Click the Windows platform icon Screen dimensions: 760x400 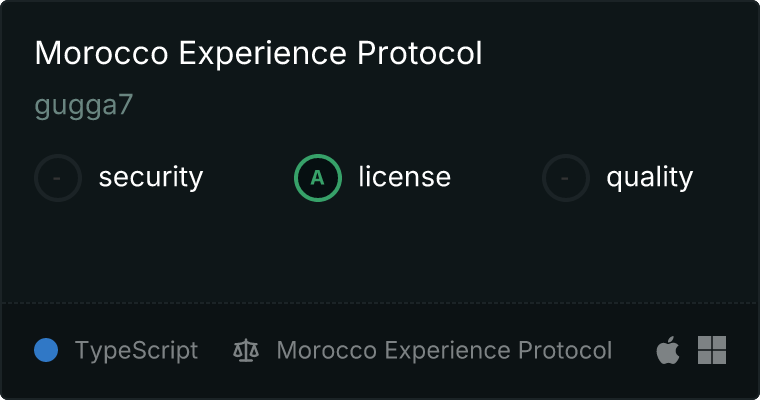pyautogui.click(x=712, y=350)
